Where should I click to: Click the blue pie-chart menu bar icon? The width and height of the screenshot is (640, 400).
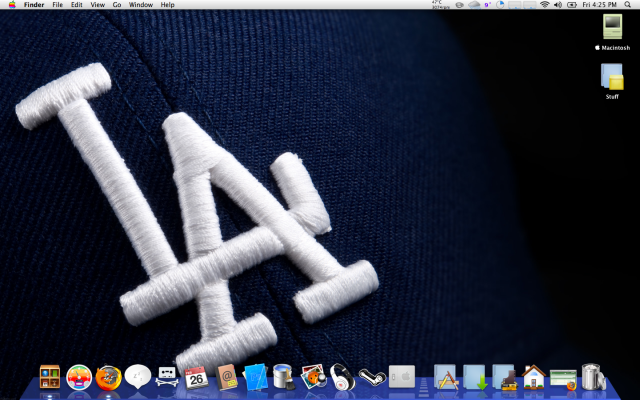tap(500, 4)
